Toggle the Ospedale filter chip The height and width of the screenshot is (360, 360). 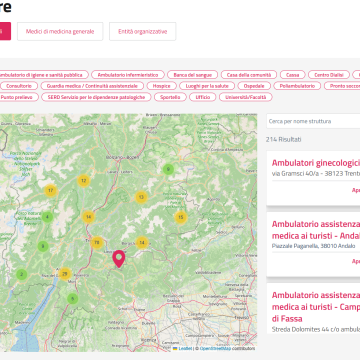pyautogui.click(x=254, y=86)
